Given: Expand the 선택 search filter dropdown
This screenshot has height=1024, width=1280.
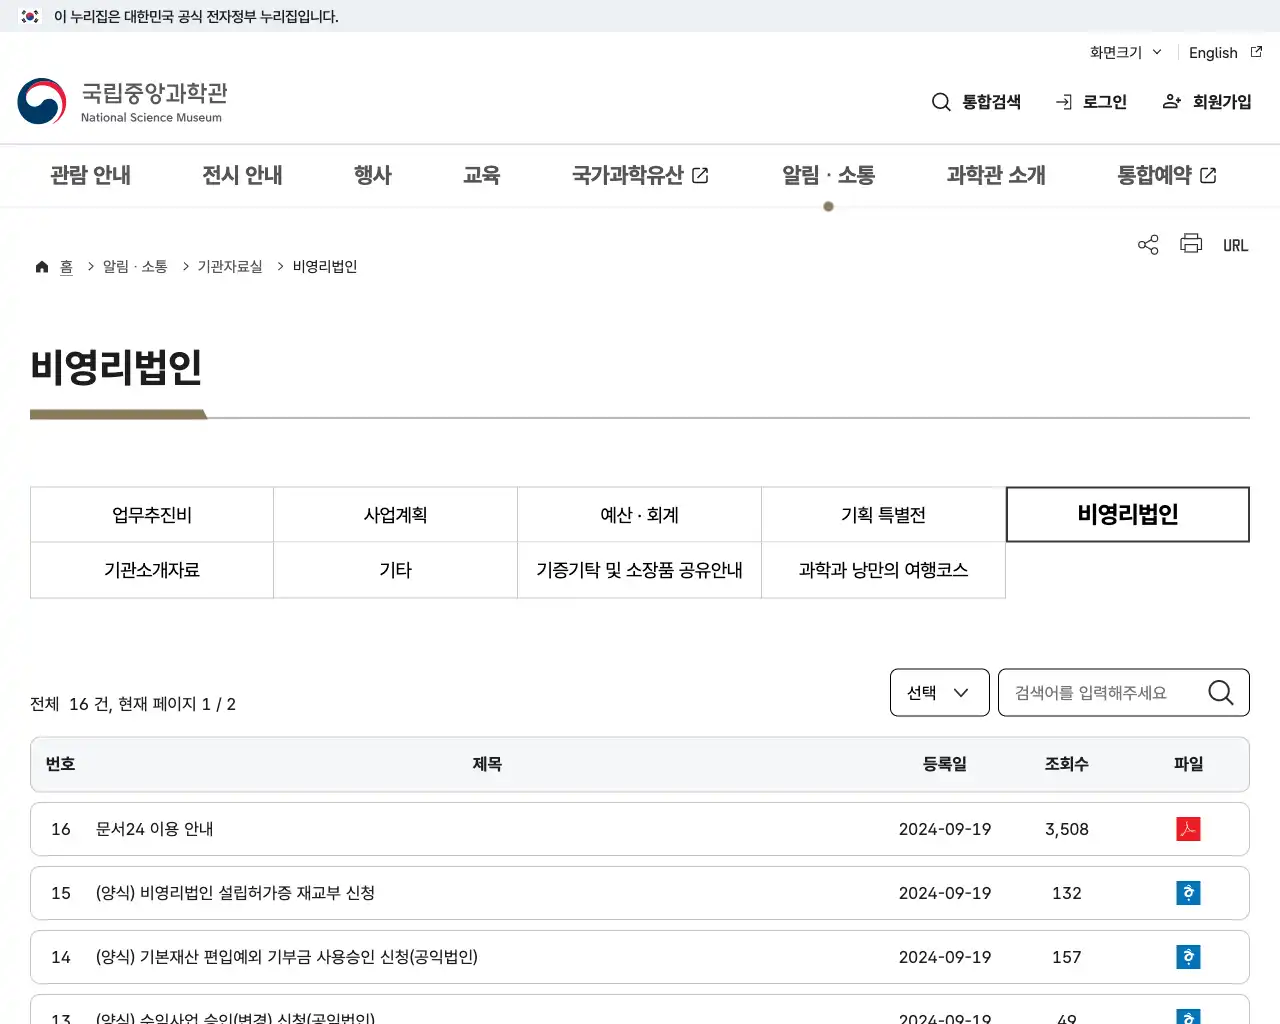Looking at the screenshot, I should click(938, 691).
